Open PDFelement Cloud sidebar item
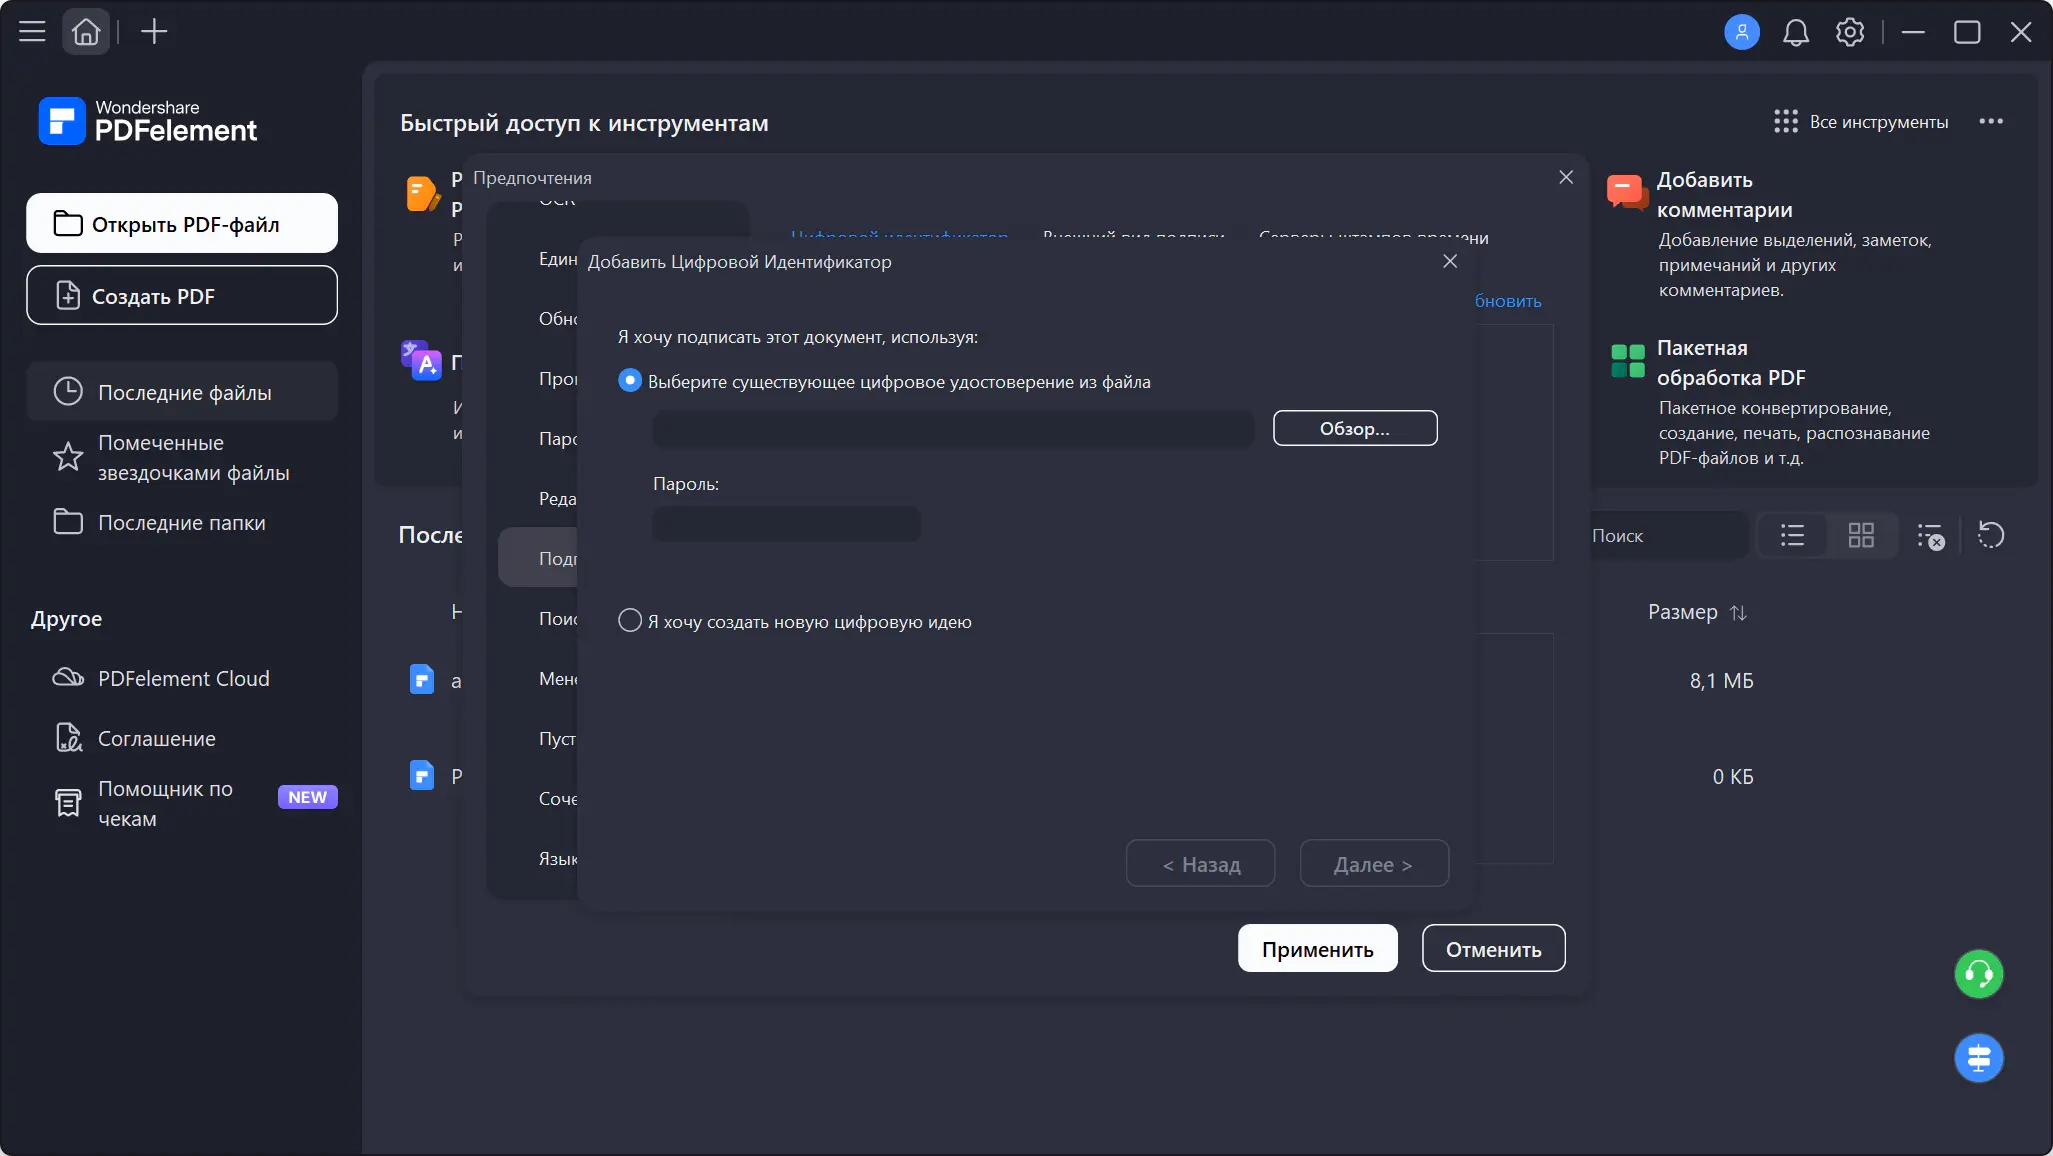 coord(183,678)
